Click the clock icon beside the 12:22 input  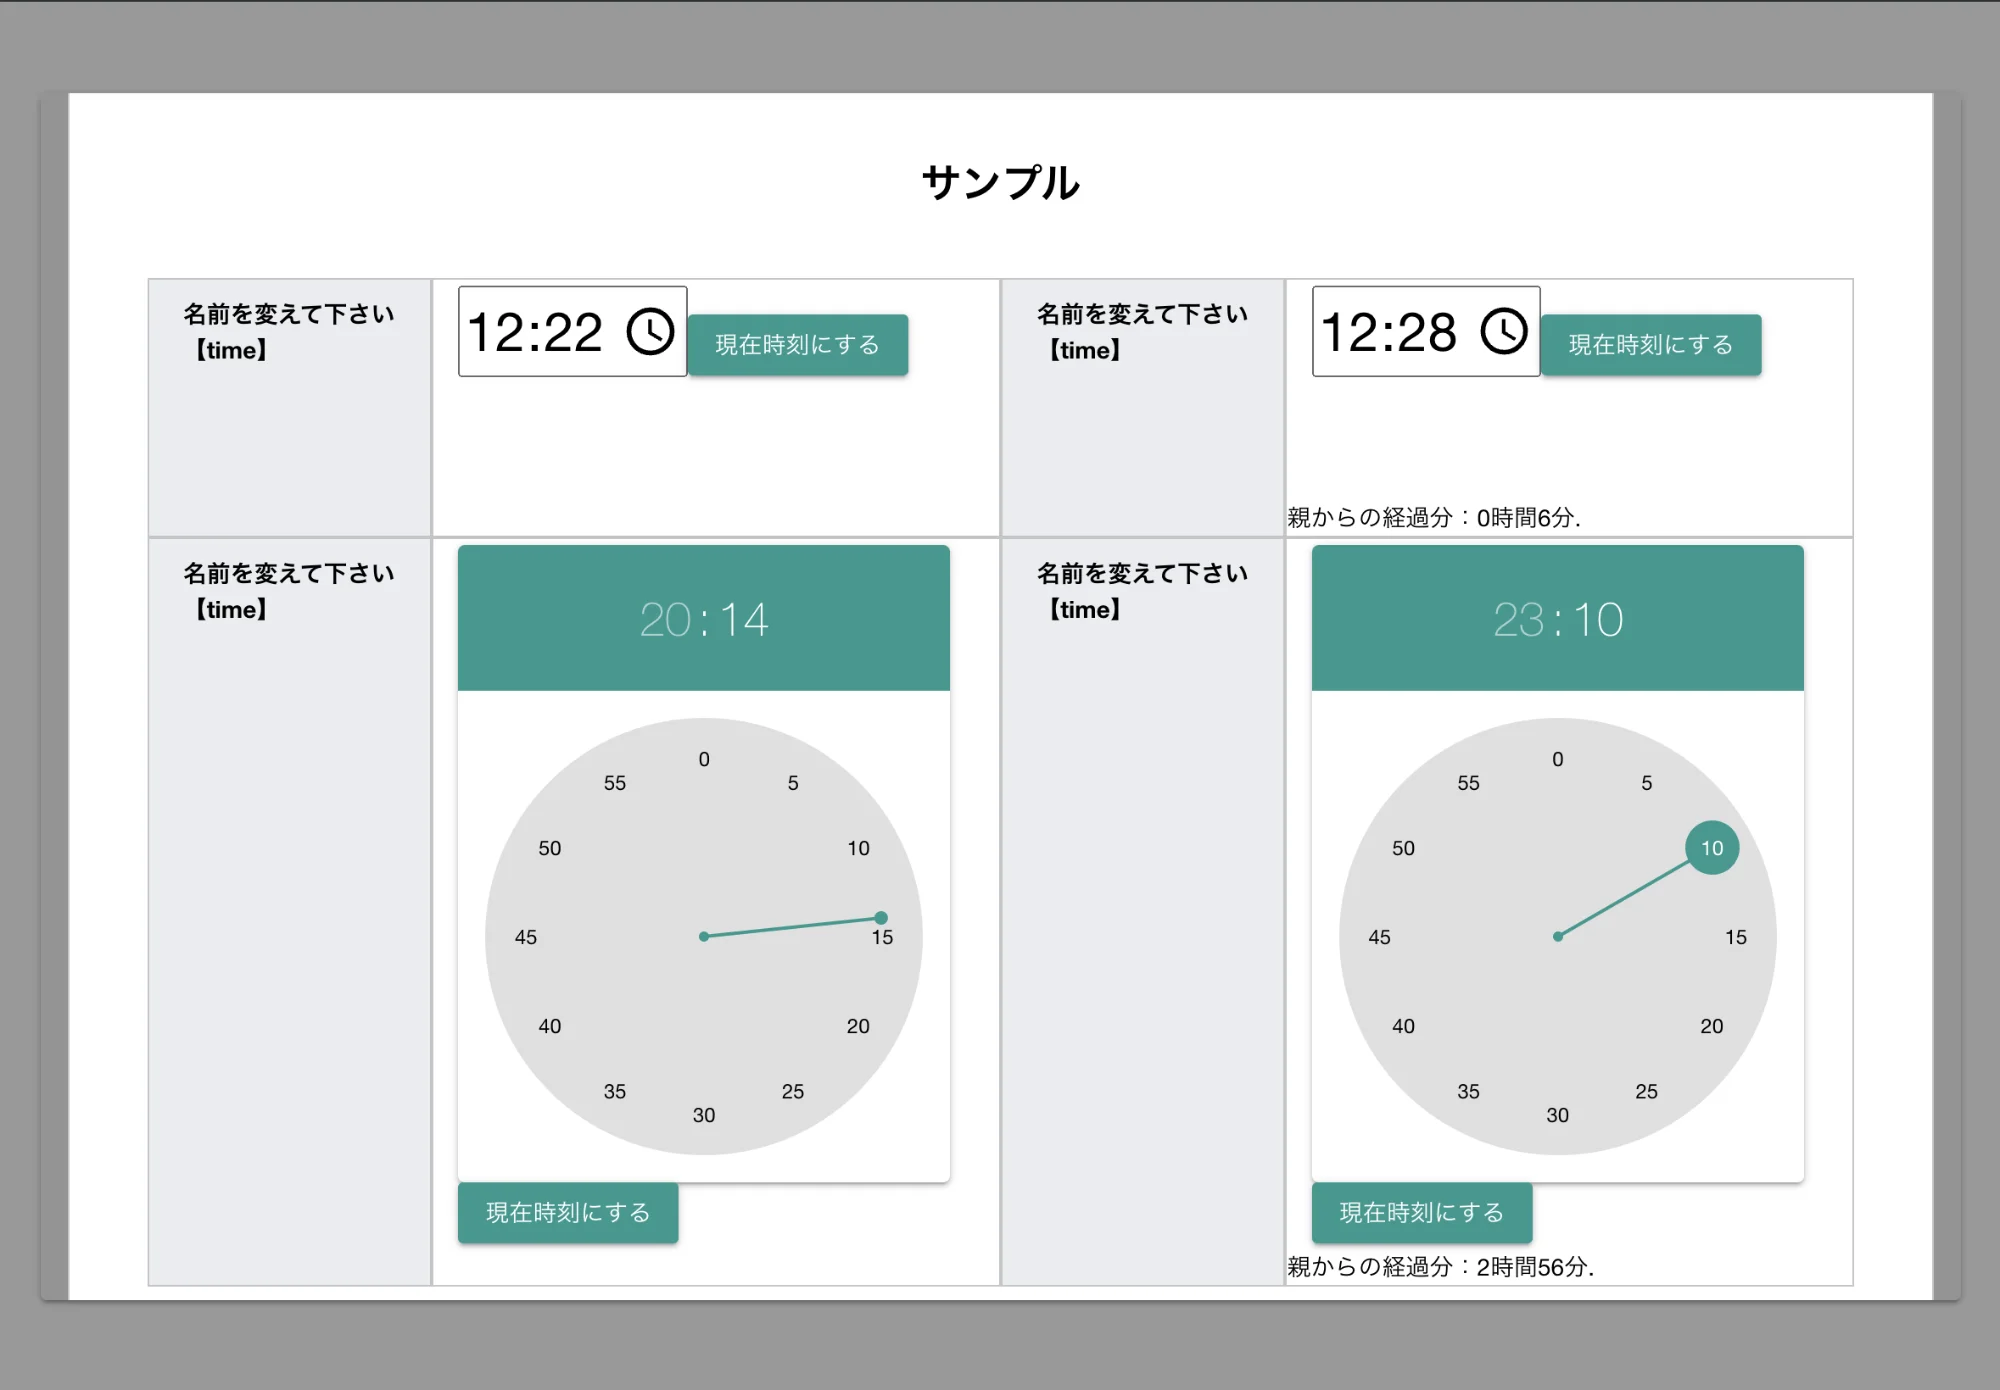[648, 332]
